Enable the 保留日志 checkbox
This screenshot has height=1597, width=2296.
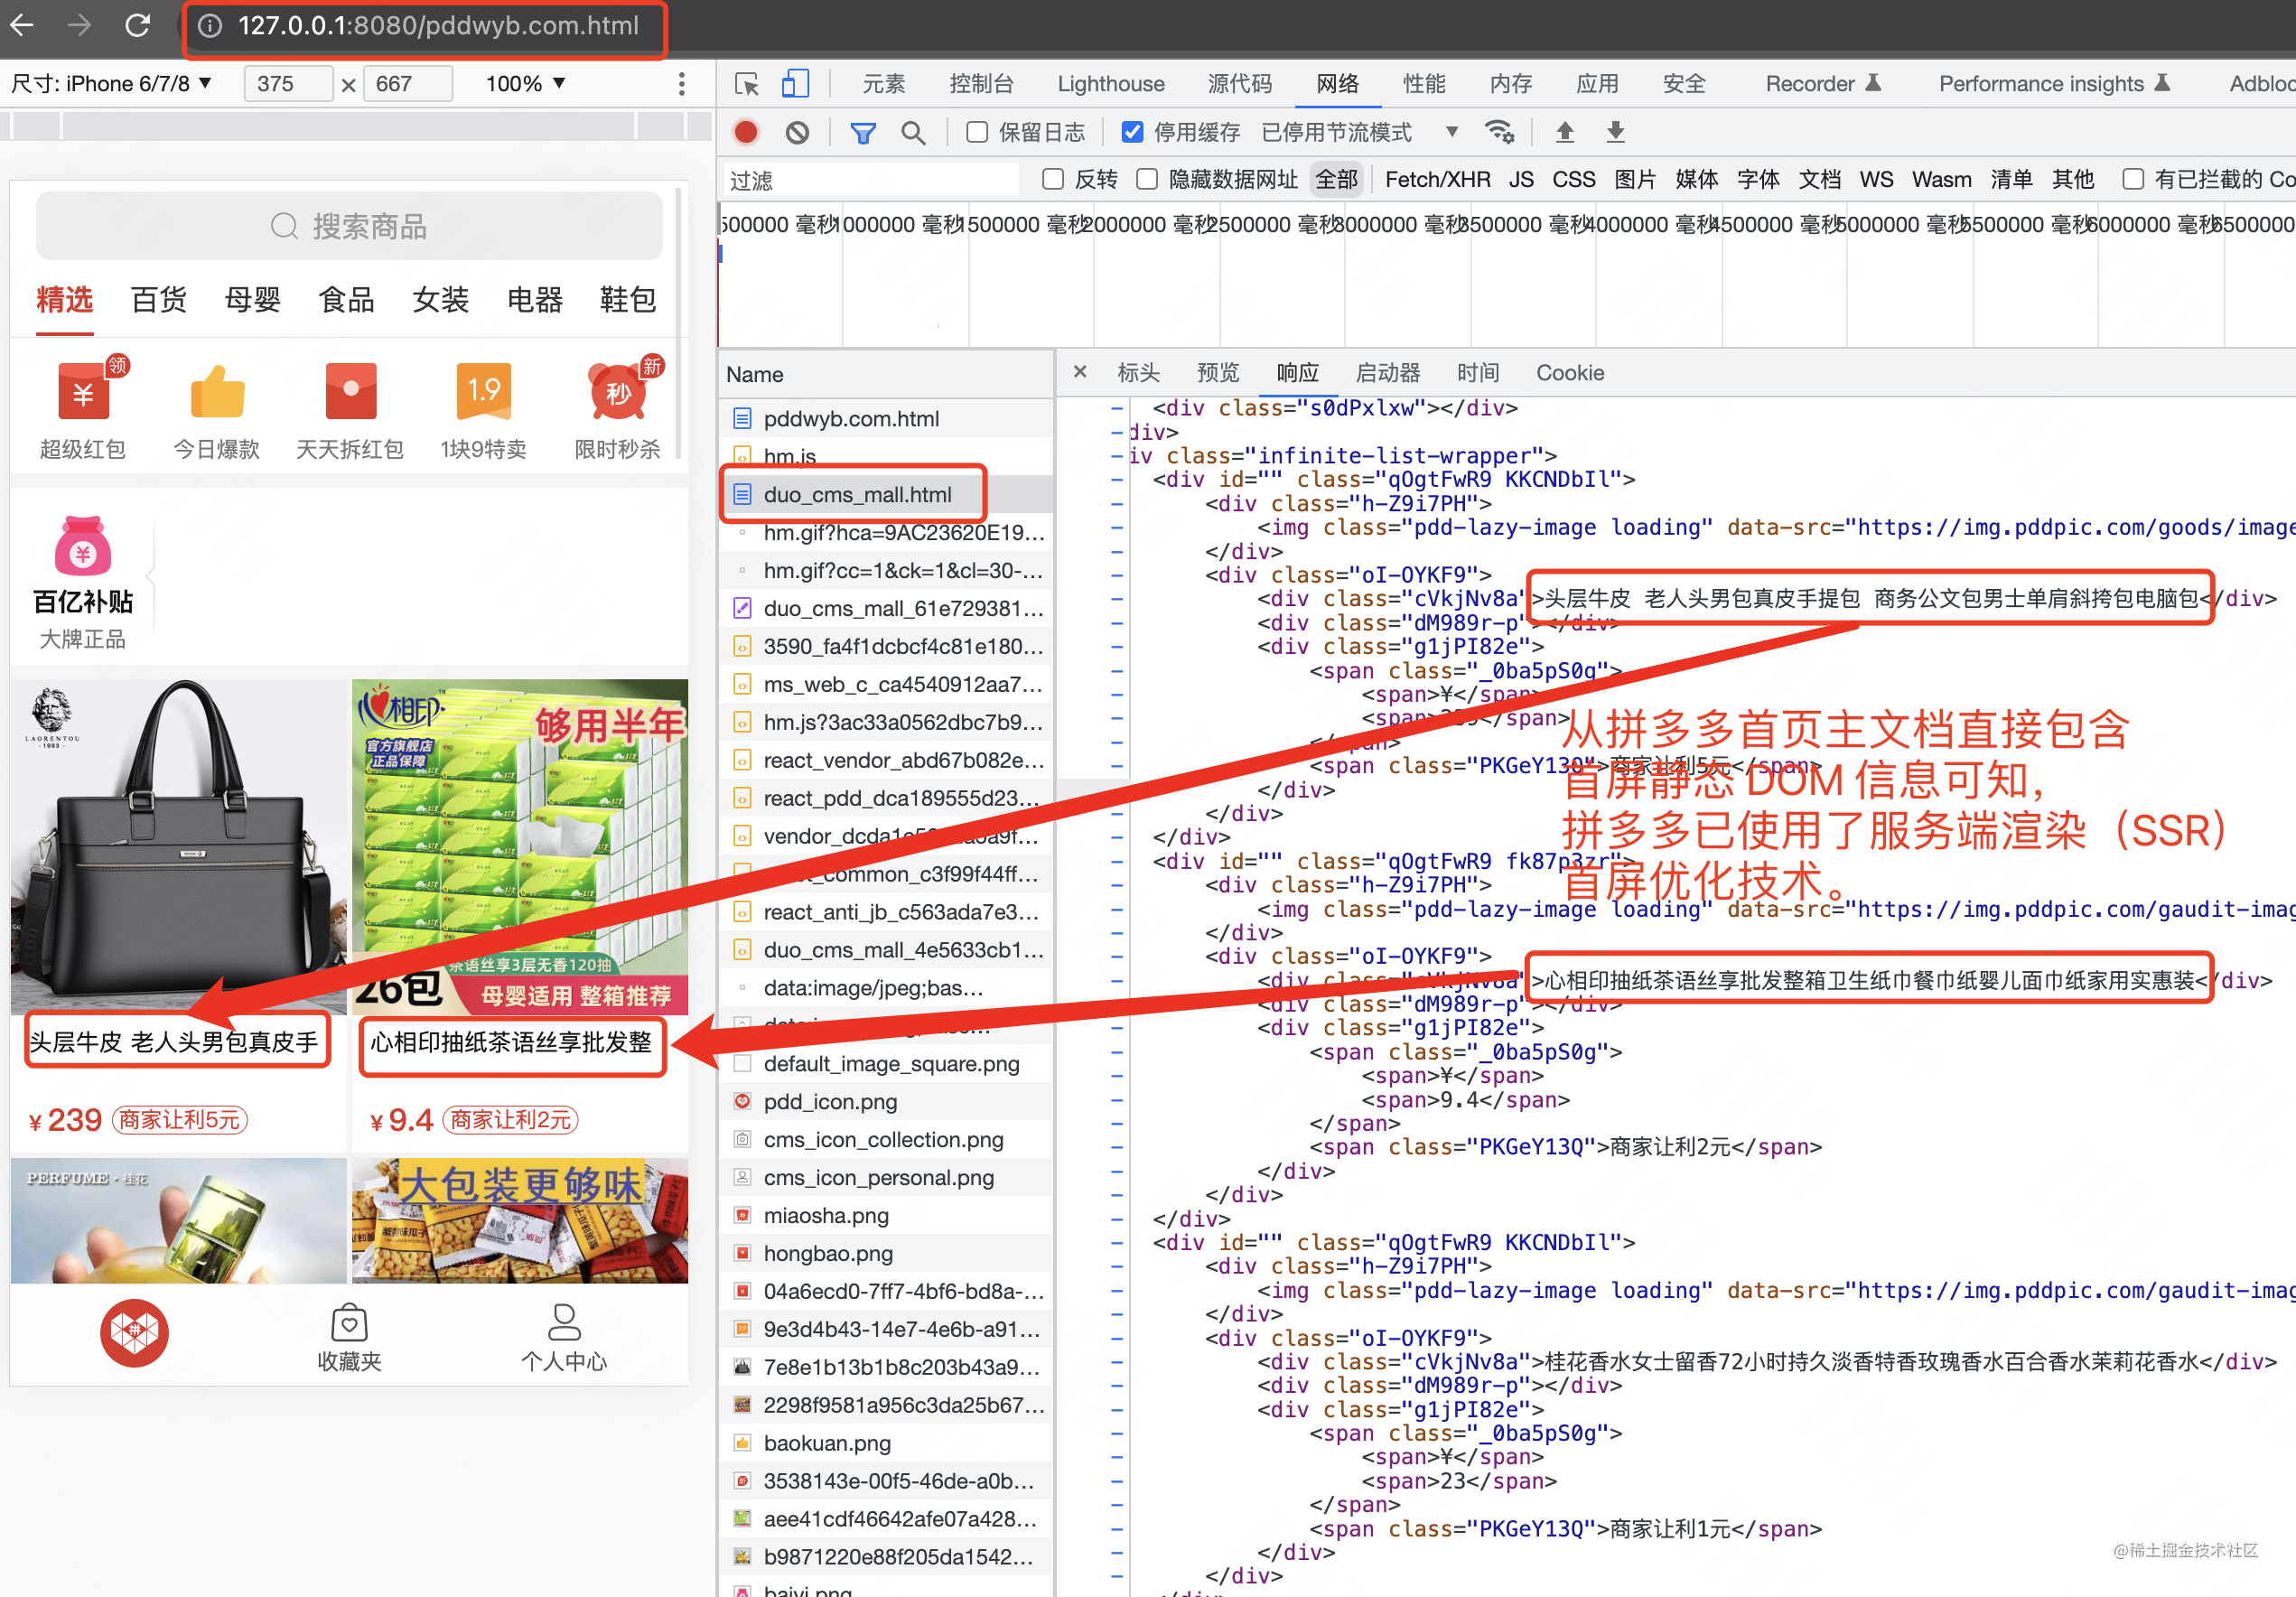click(977, 132)
